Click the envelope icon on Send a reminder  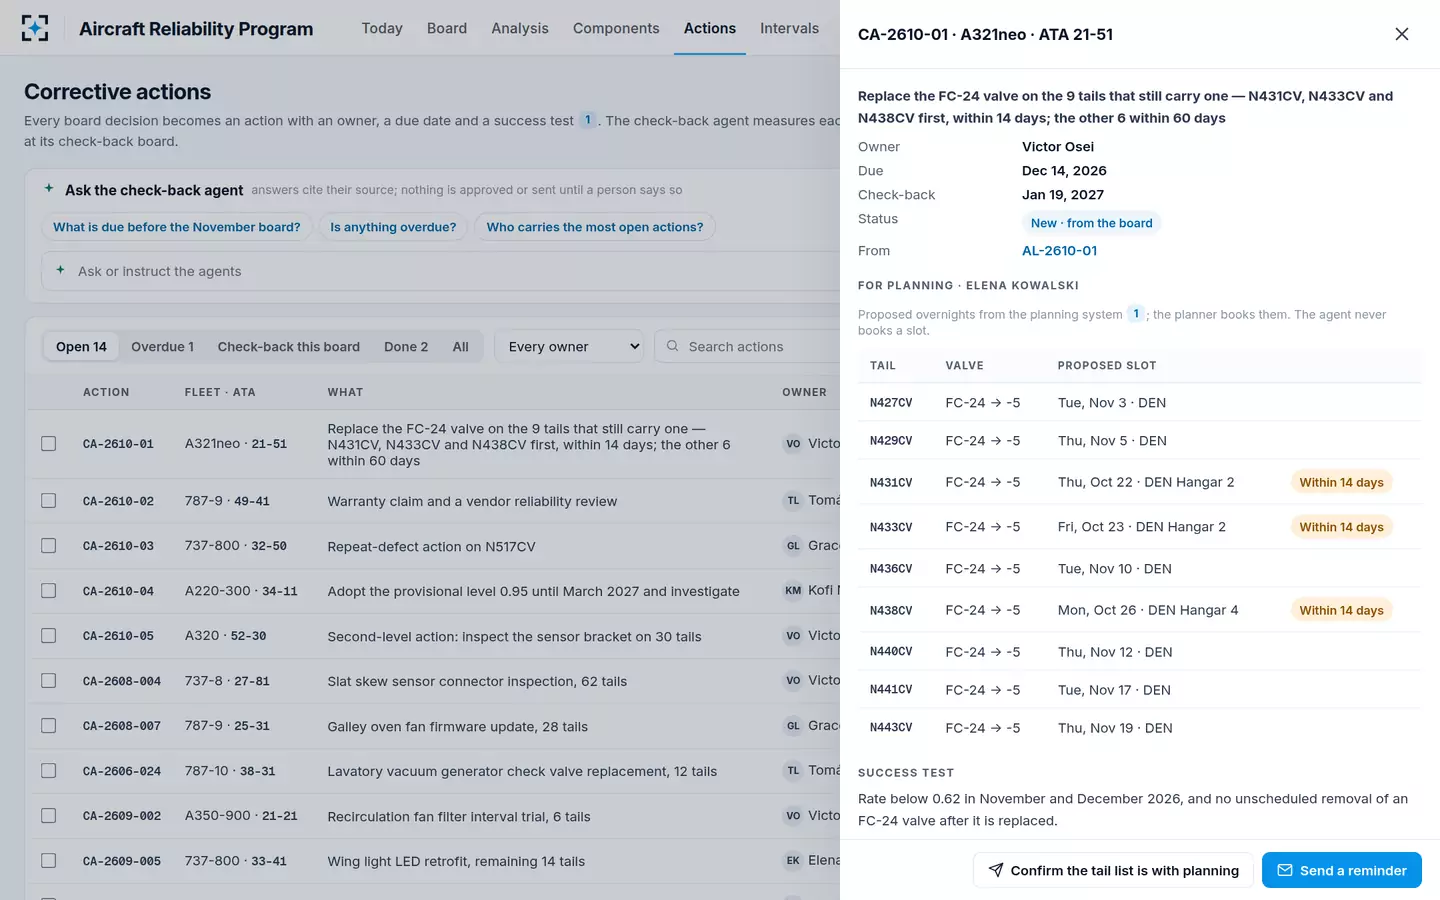1285,870
